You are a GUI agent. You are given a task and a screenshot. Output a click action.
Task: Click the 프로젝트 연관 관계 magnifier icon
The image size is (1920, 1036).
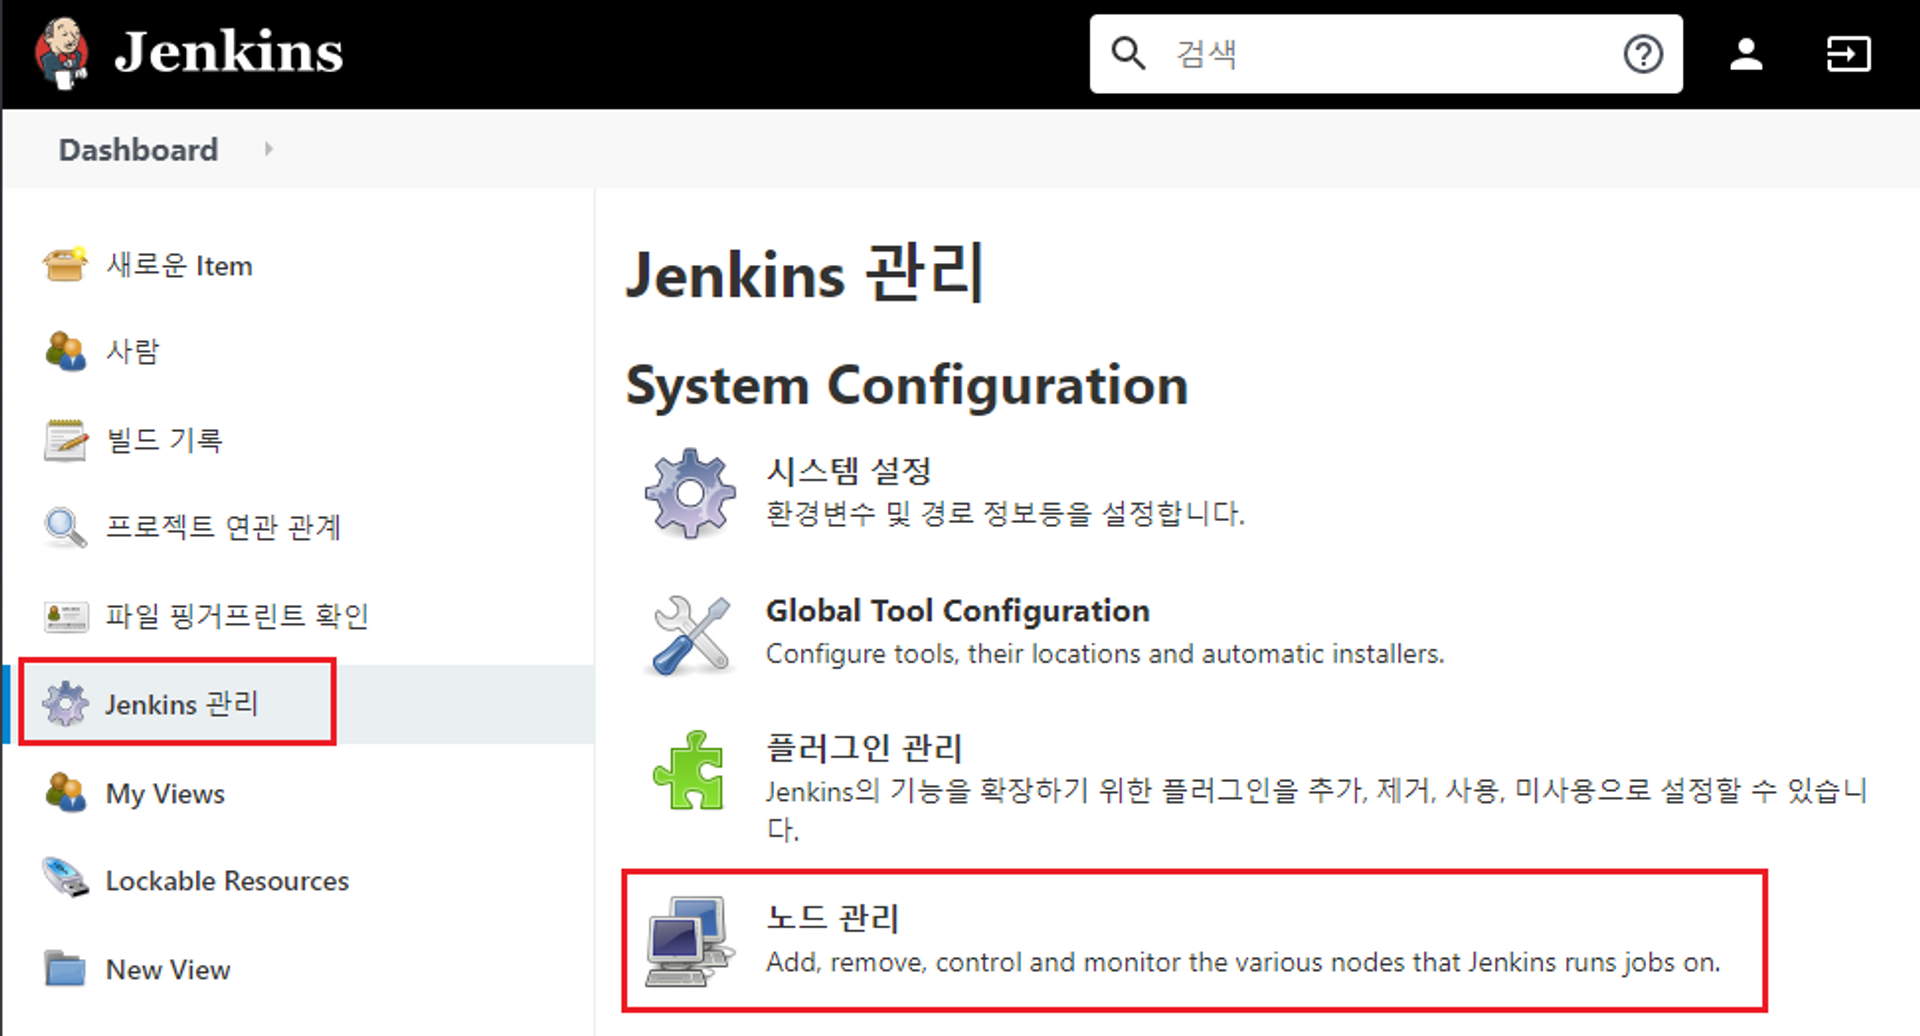click(65, 527)
